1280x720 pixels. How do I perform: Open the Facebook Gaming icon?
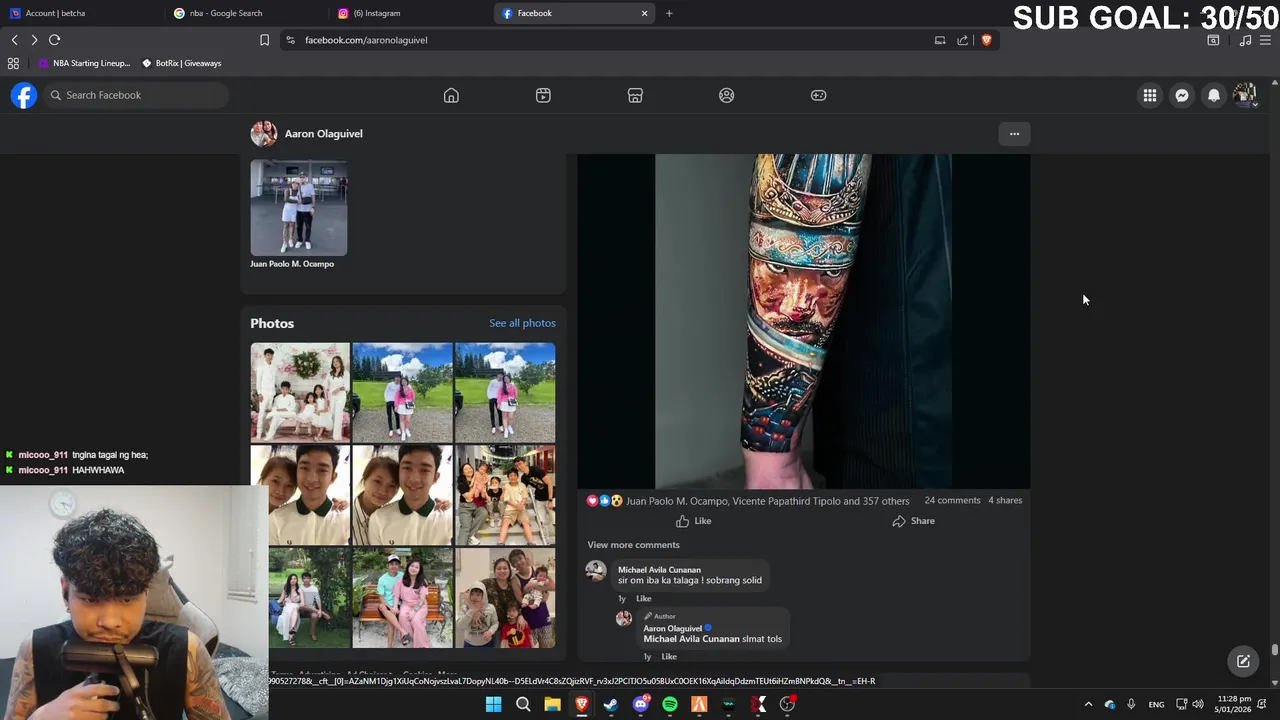tap(819, 95)
